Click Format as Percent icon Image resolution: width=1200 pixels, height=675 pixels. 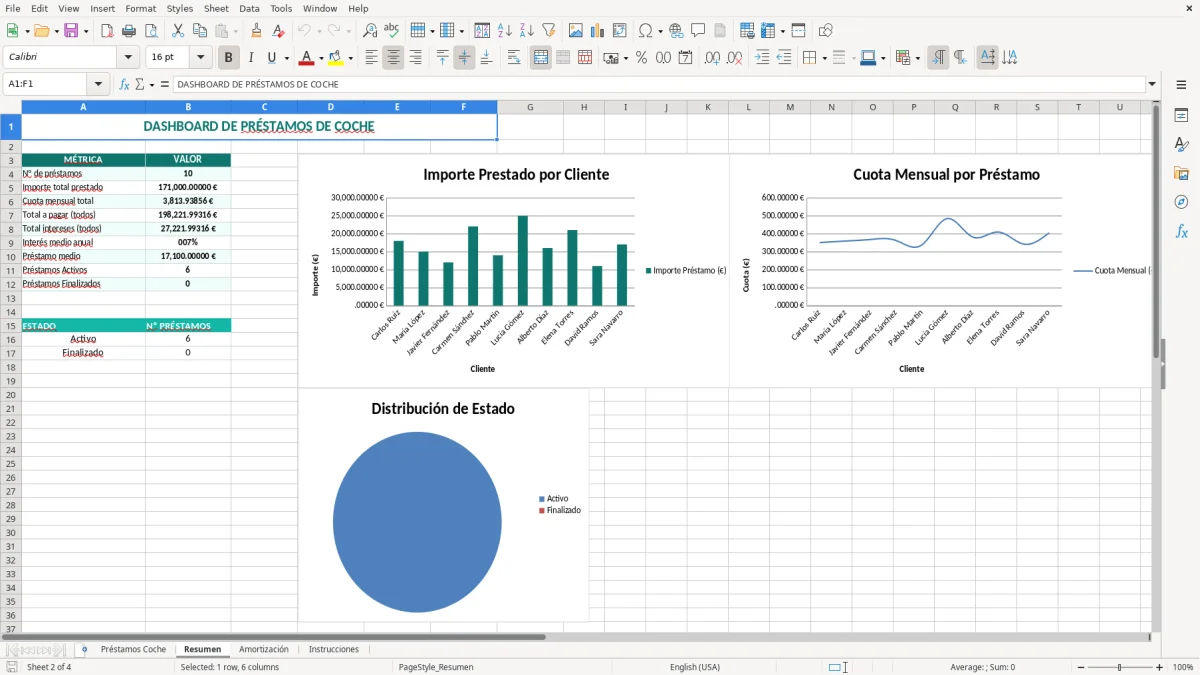pyautogui.click(x=641, y=58)
